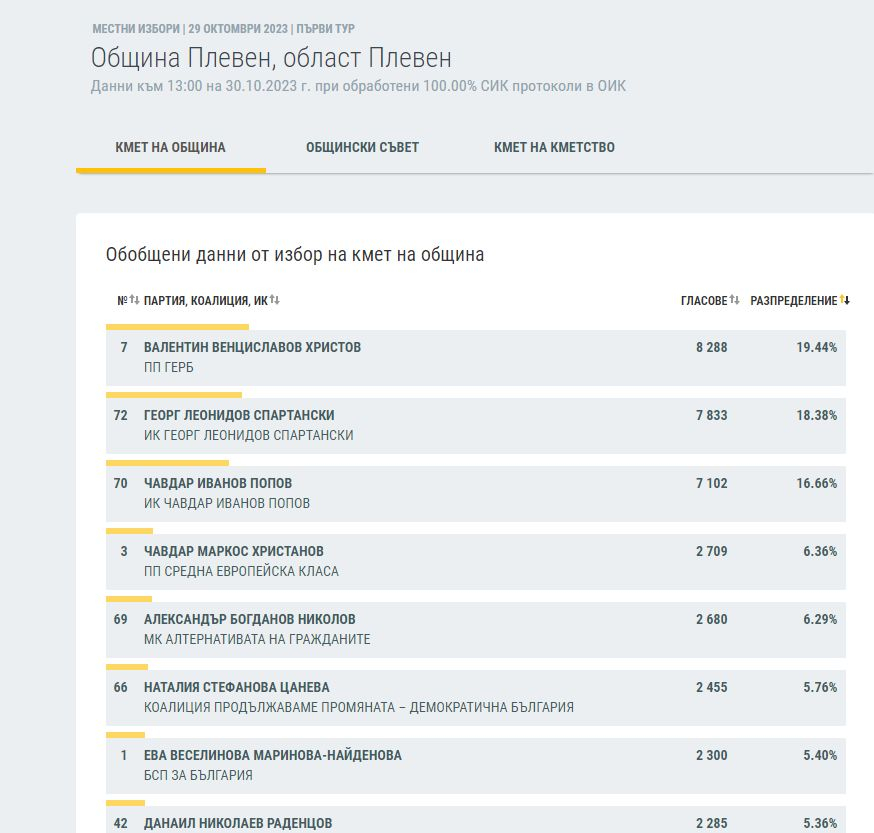Click the 5.36% share value
Viewport: 874px width, 833px height.
820,824
